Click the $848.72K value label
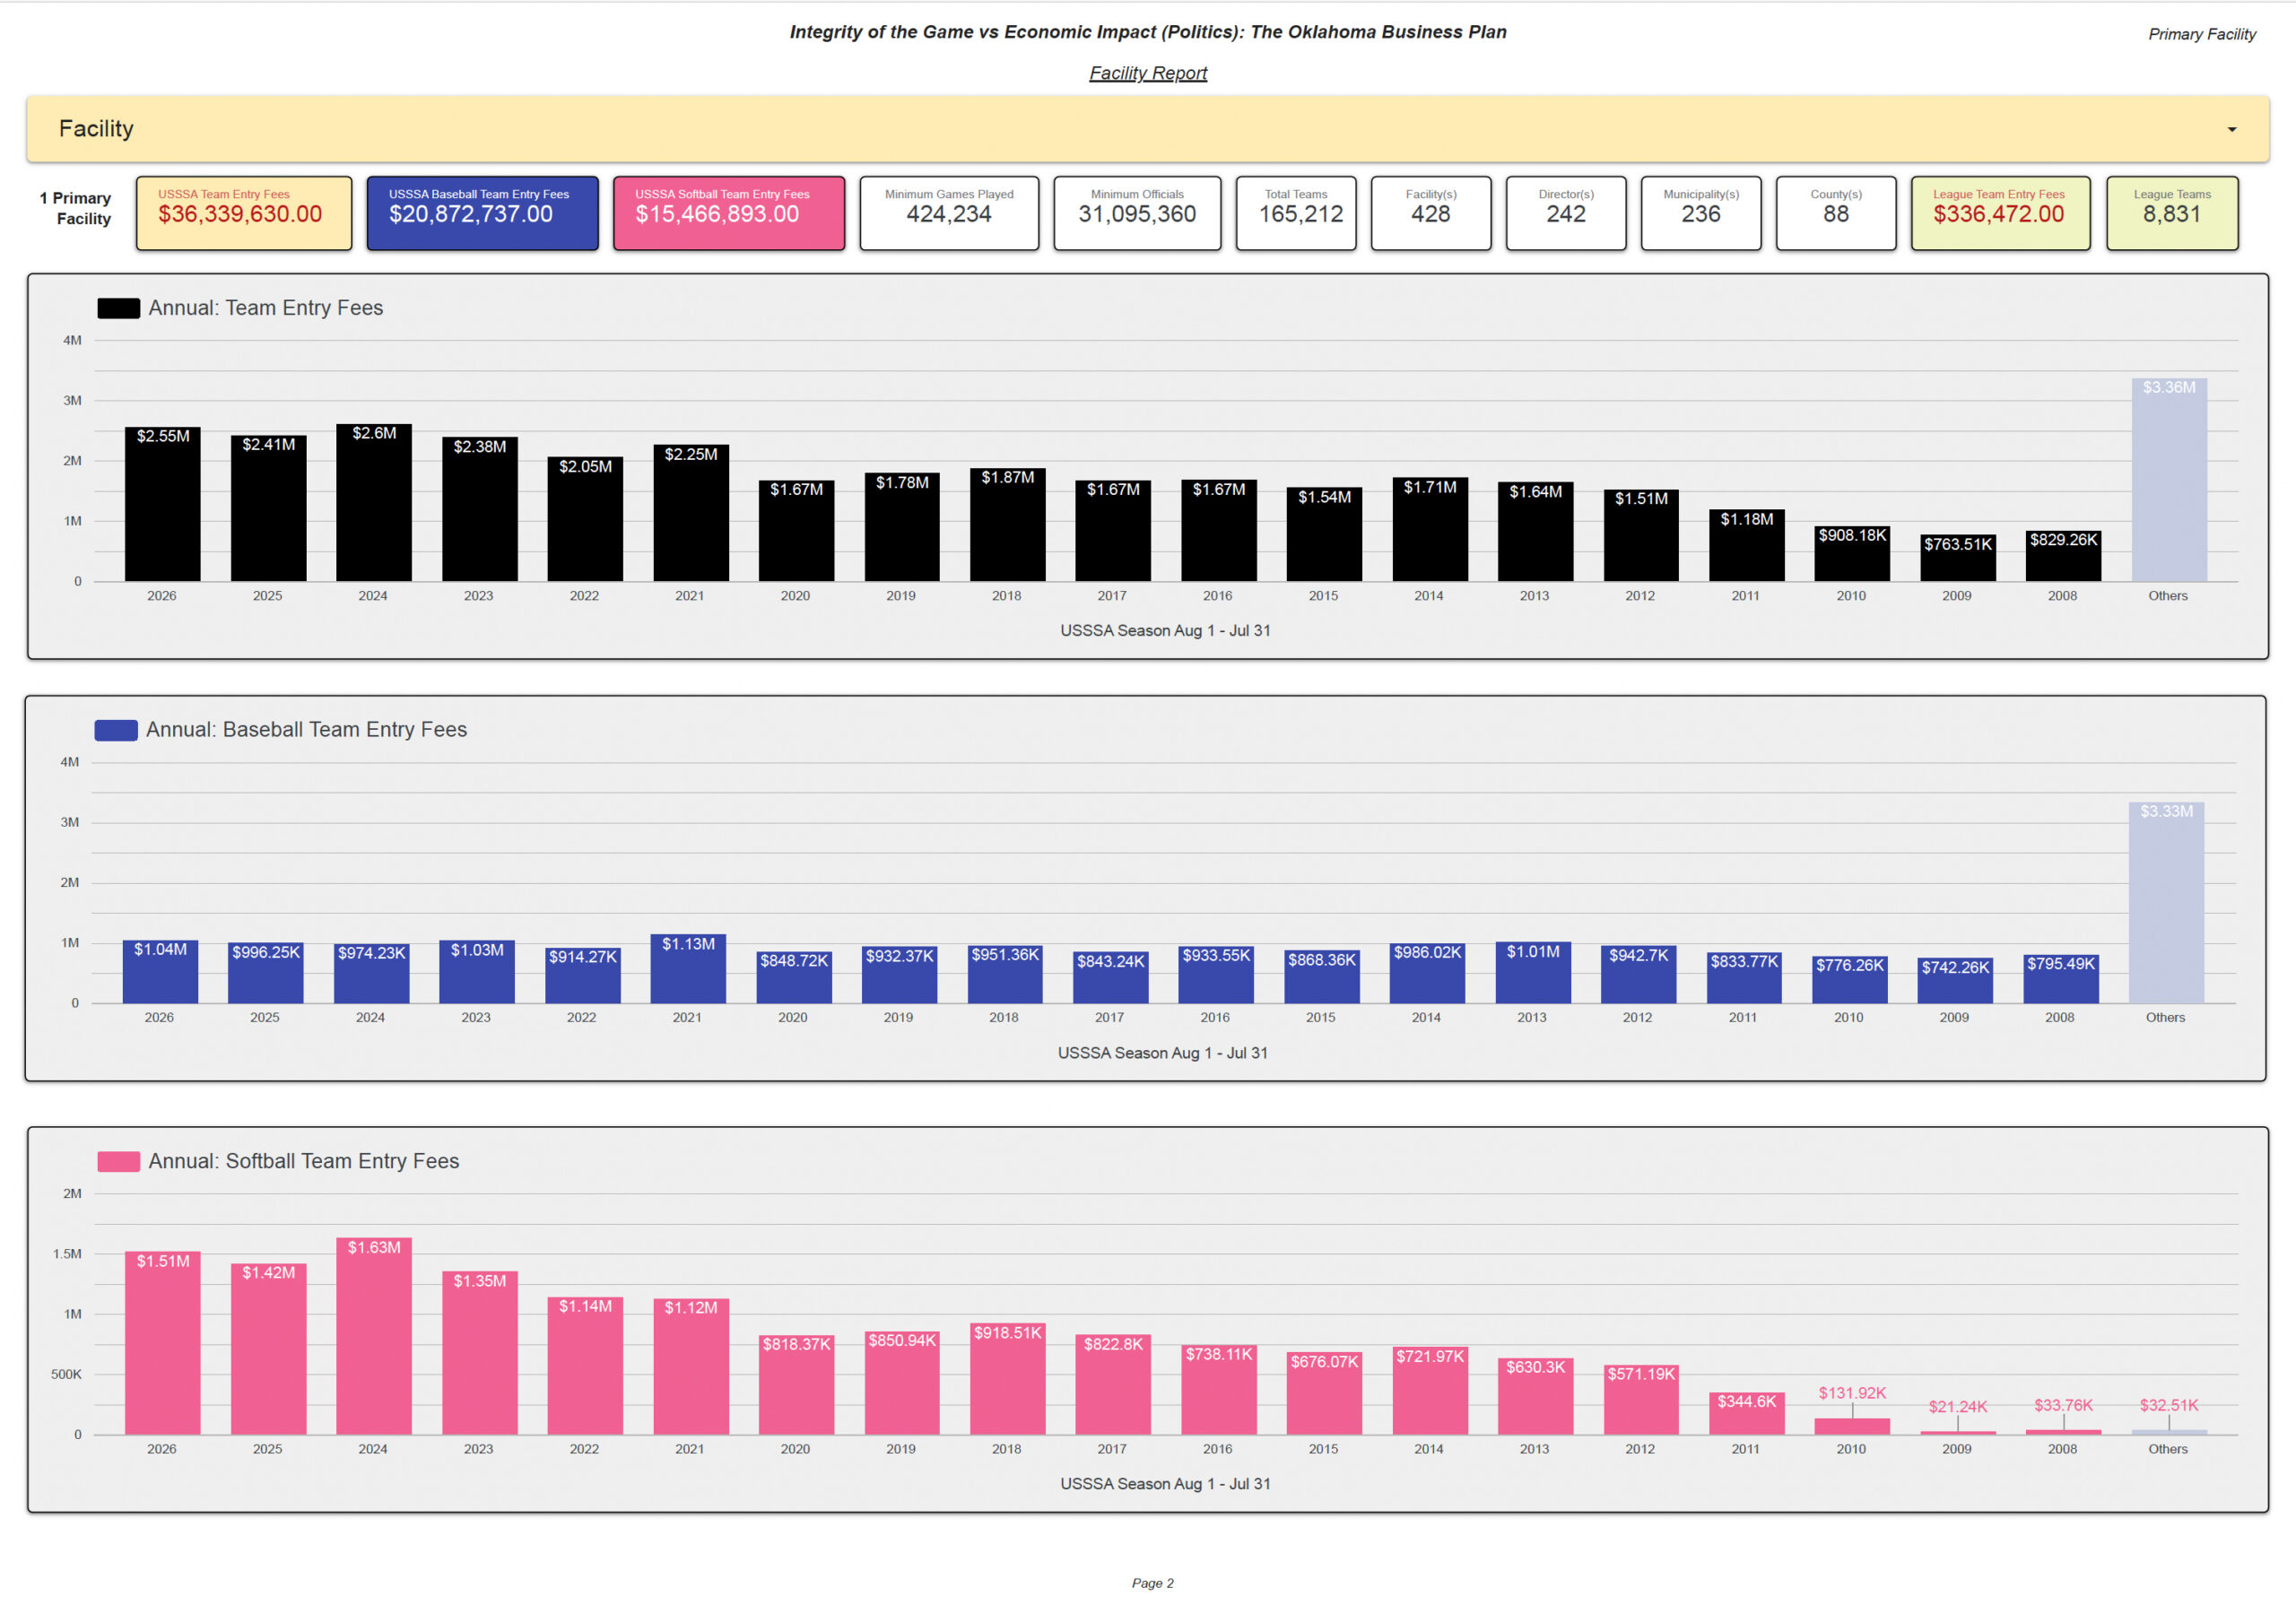This screenshot has height=1622, width=2296. point(794,961)
